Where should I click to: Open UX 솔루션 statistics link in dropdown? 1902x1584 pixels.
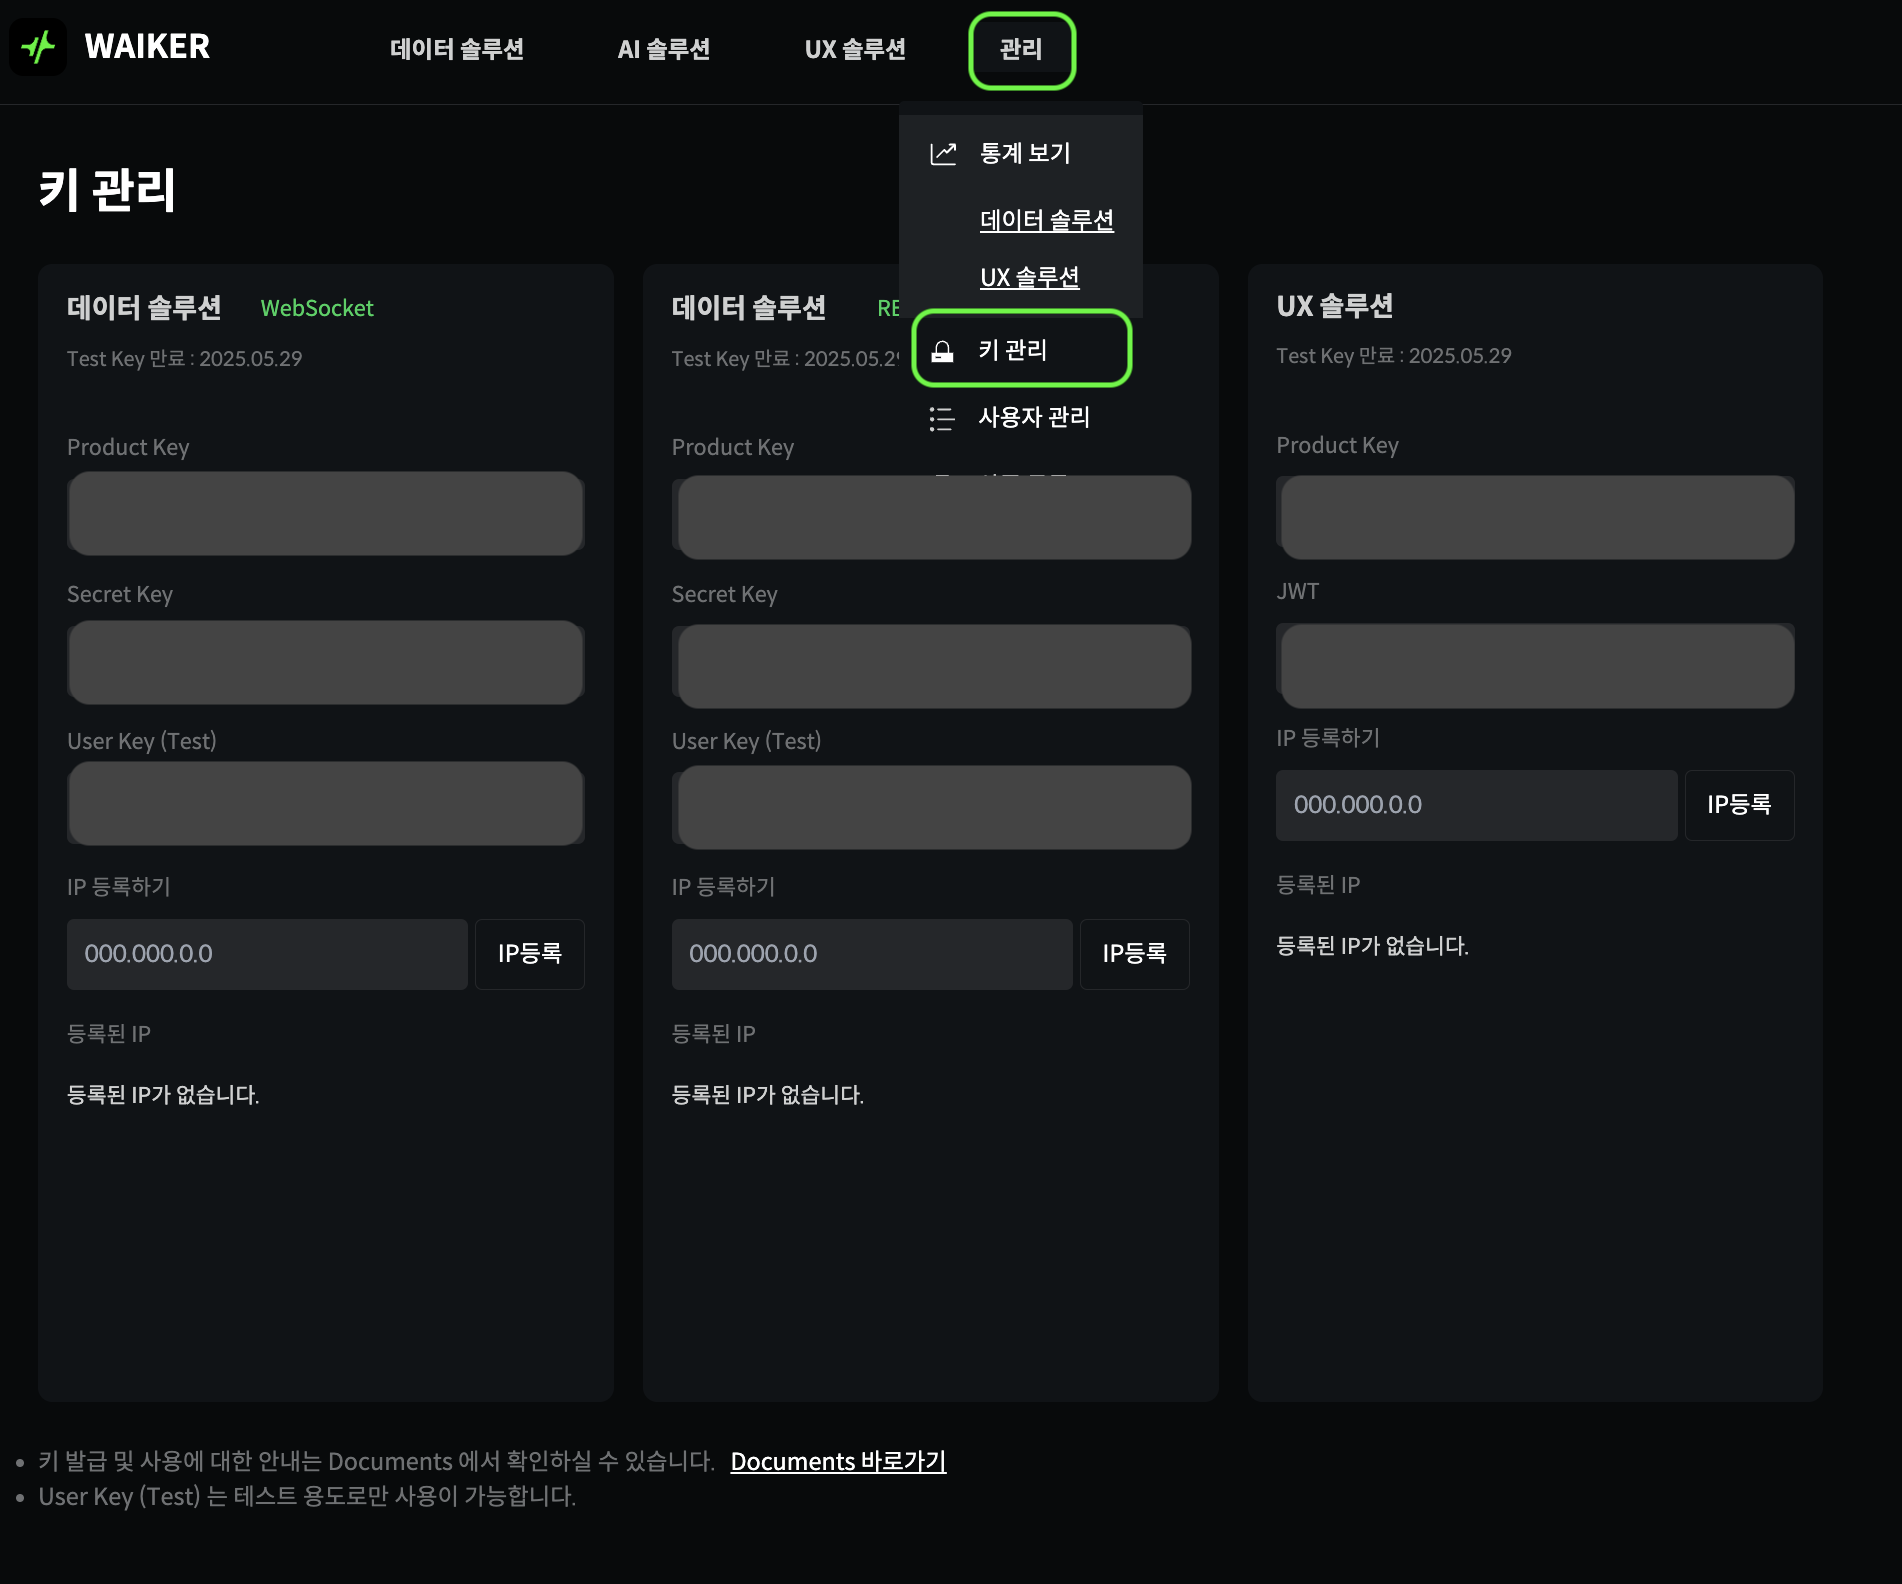(x=1030, y=277)
